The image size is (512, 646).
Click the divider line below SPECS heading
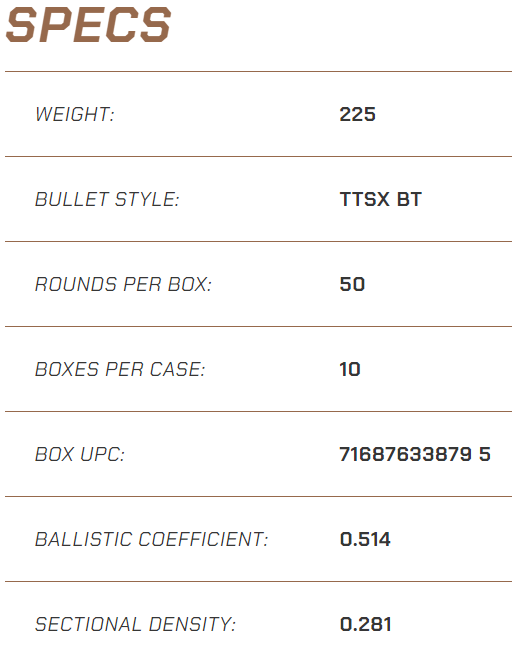pos(258,72)
